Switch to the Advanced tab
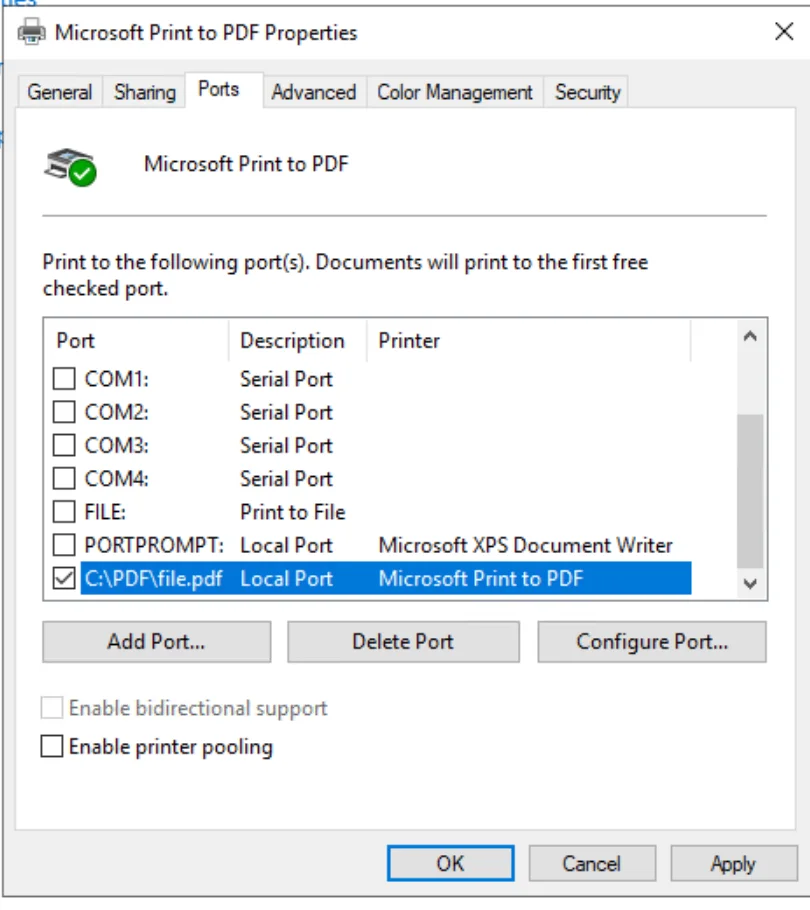Screen dimensions: 810x910 314,92
